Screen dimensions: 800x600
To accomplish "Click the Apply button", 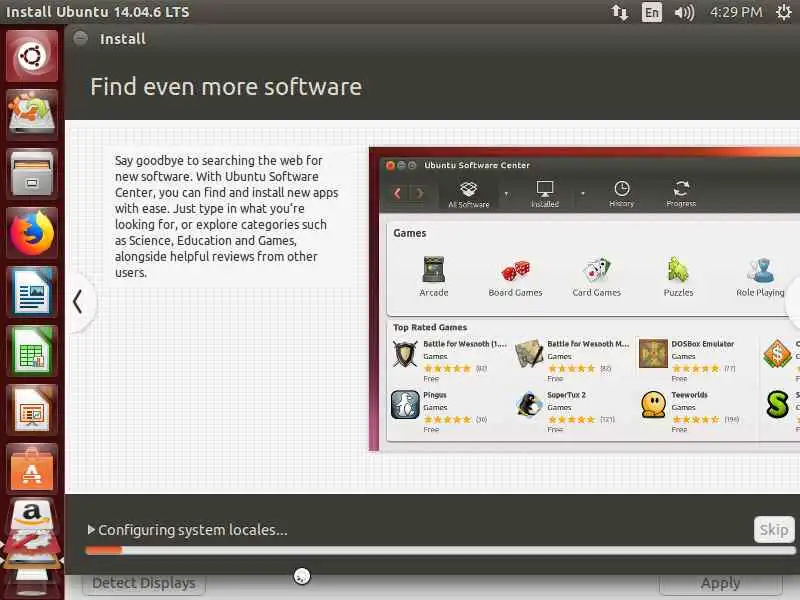I will [x=720, y=583].
